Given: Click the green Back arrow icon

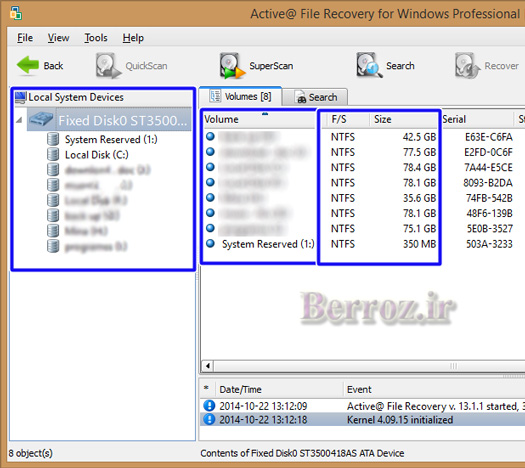Looking at the screenshot, I should [x=28, y=65].
